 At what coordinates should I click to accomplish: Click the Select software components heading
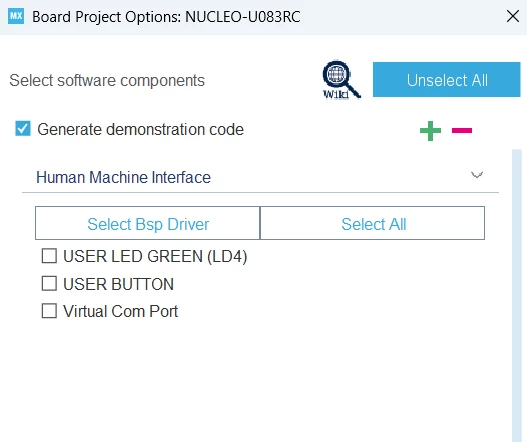[107, 81]
